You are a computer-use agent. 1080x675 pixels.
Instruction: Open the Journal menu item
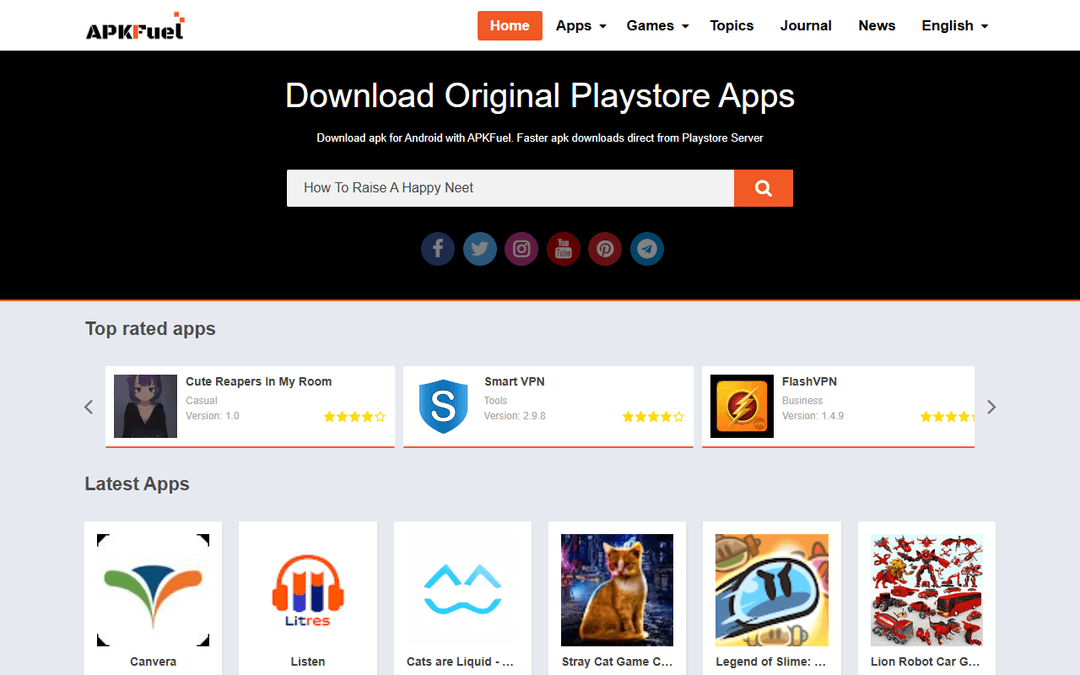(806, 25)
